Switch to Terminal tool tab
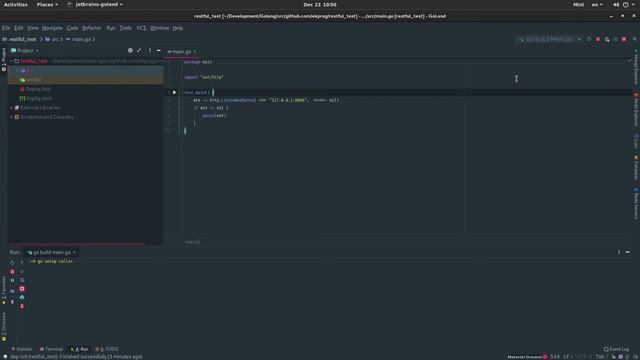The width and height of the screenshot is (640, 360). [x=51, y=349]
